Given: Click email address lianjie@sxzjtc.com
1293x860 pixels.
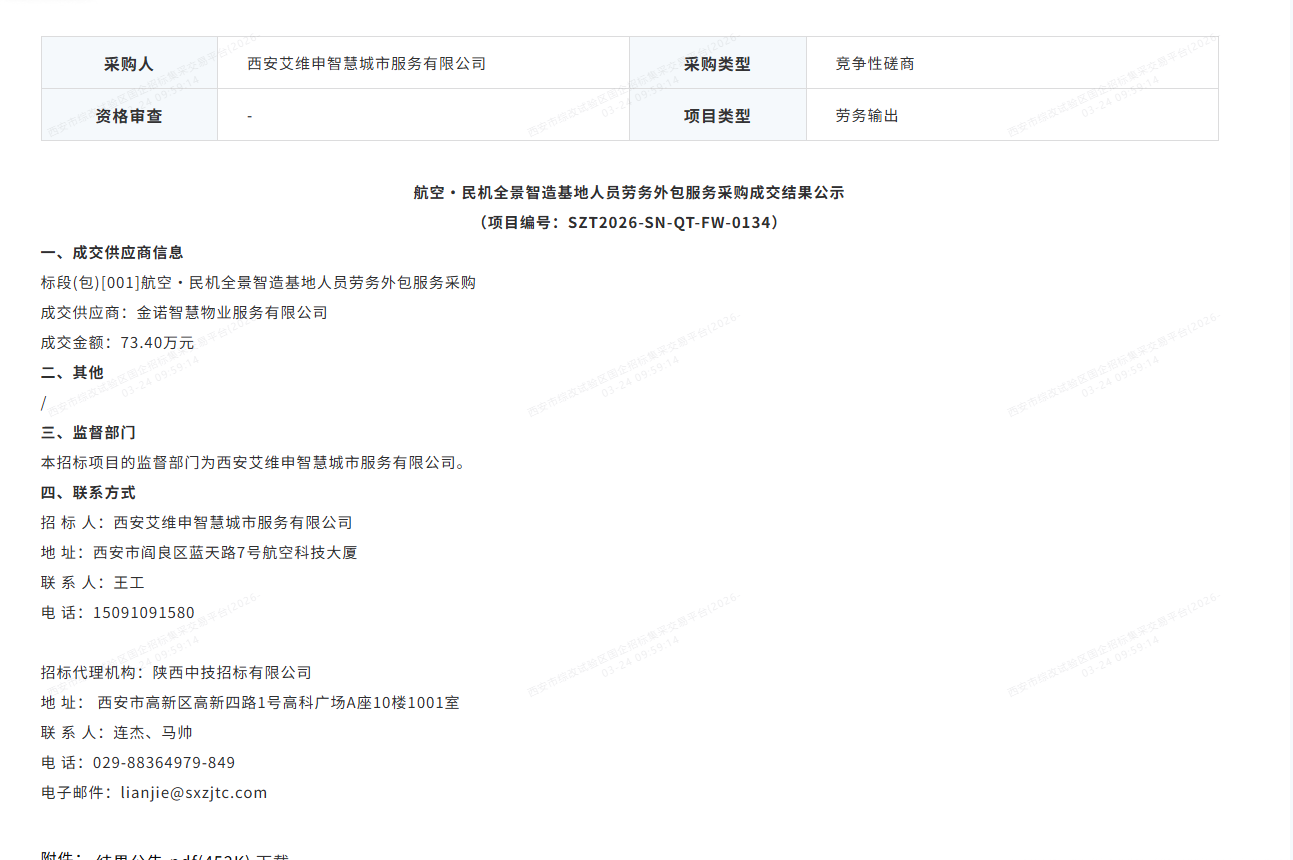Looking at the screenshot, I should (x=194, y=793).
